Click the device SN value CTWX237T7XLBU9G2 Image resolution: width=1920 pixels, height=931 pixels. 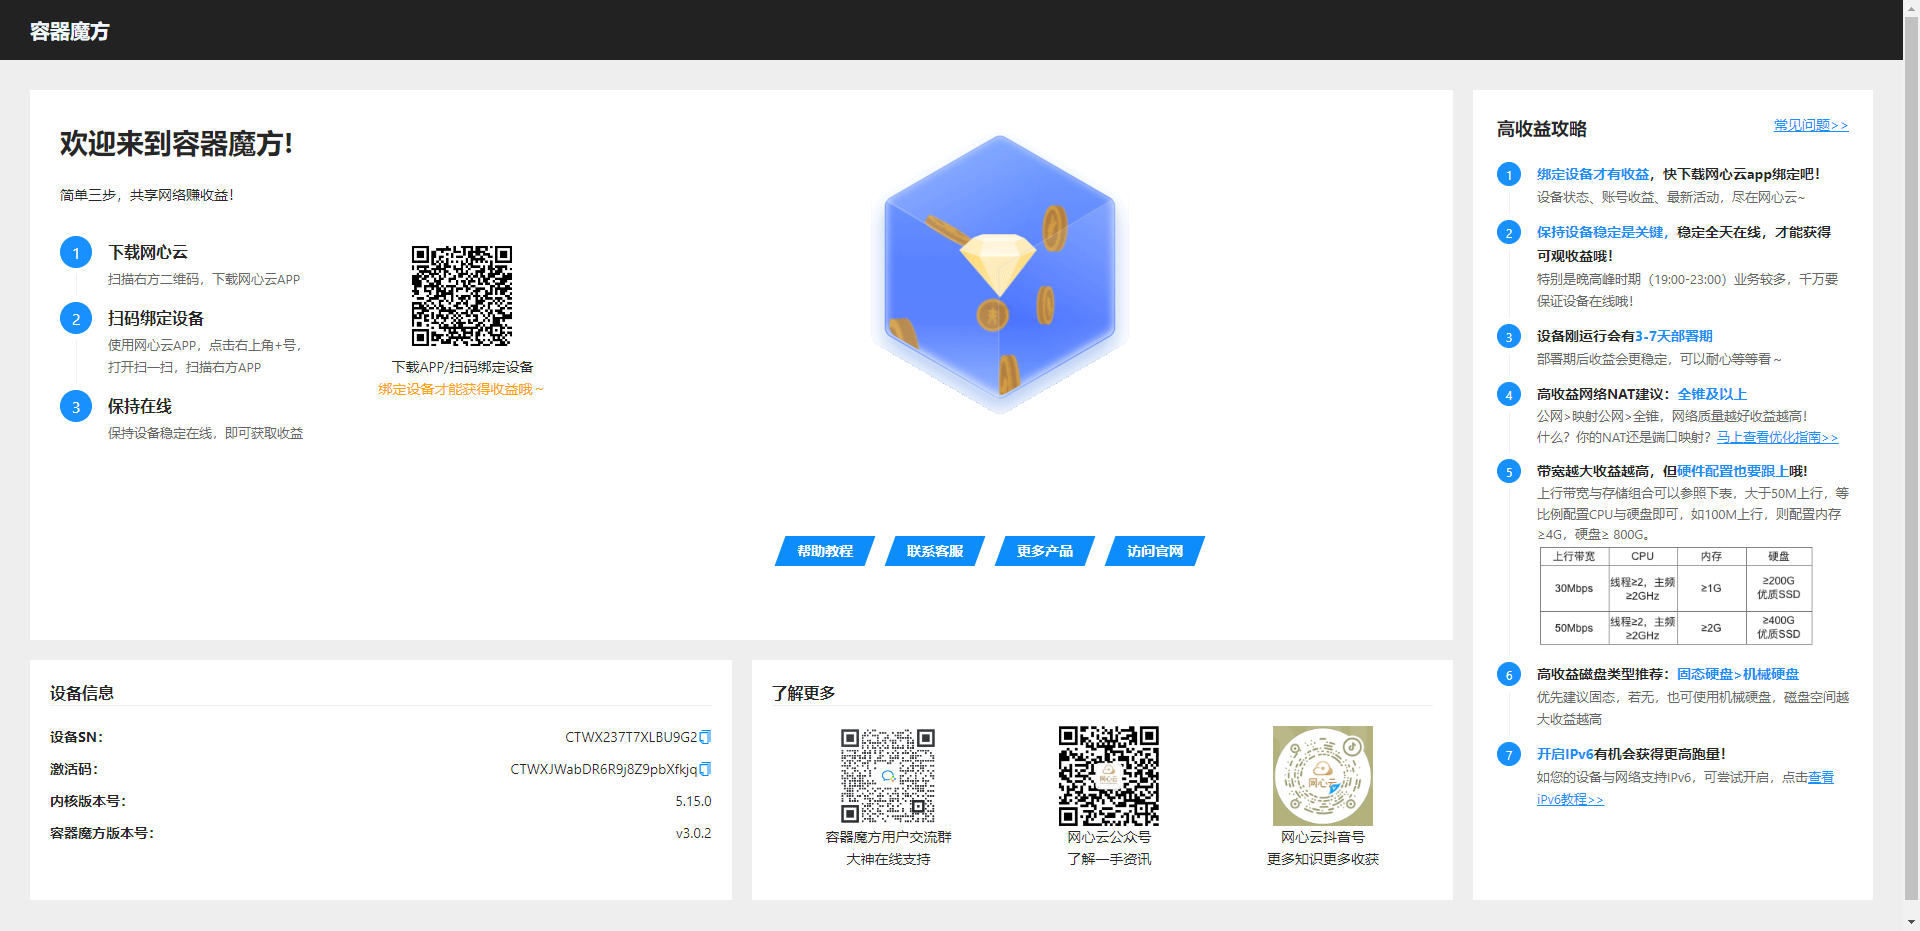pyautogui.click(x=631, y=737)
